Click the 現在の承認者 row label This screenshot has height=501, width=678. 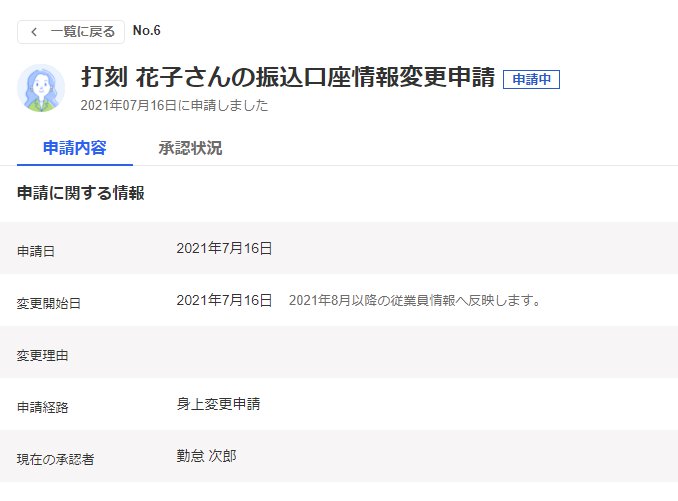pos(55,459)
